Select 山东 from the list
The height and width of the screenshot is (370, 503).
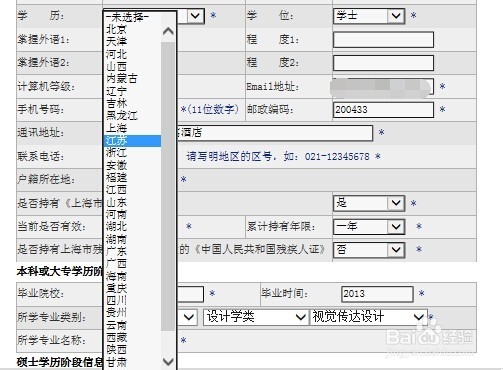133,202
